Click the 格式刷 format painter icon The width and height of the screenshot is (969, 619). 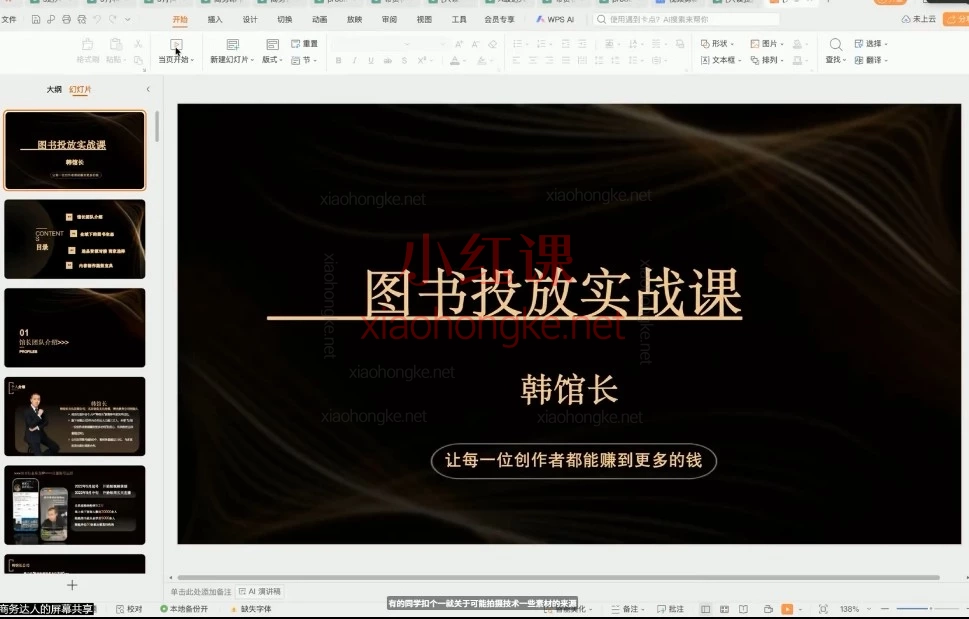(x=88, y=44)
